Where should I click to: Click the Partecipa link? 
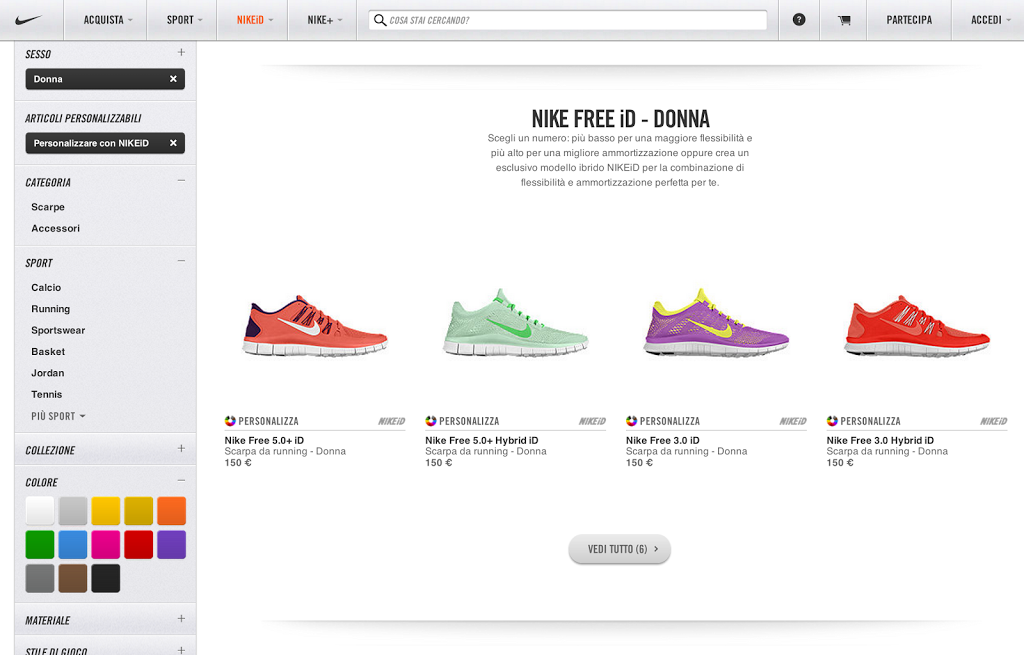pyautogui.click(x=909, y=20)
